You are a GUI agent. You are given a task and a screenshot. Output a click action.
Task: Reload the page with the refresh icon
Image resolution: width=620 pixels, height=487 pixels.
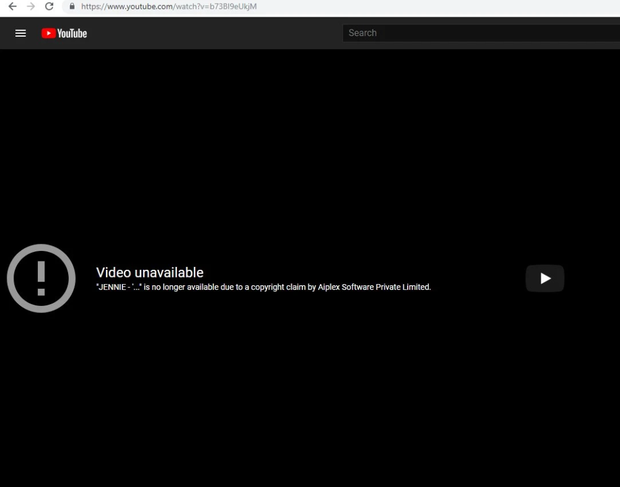49,6
